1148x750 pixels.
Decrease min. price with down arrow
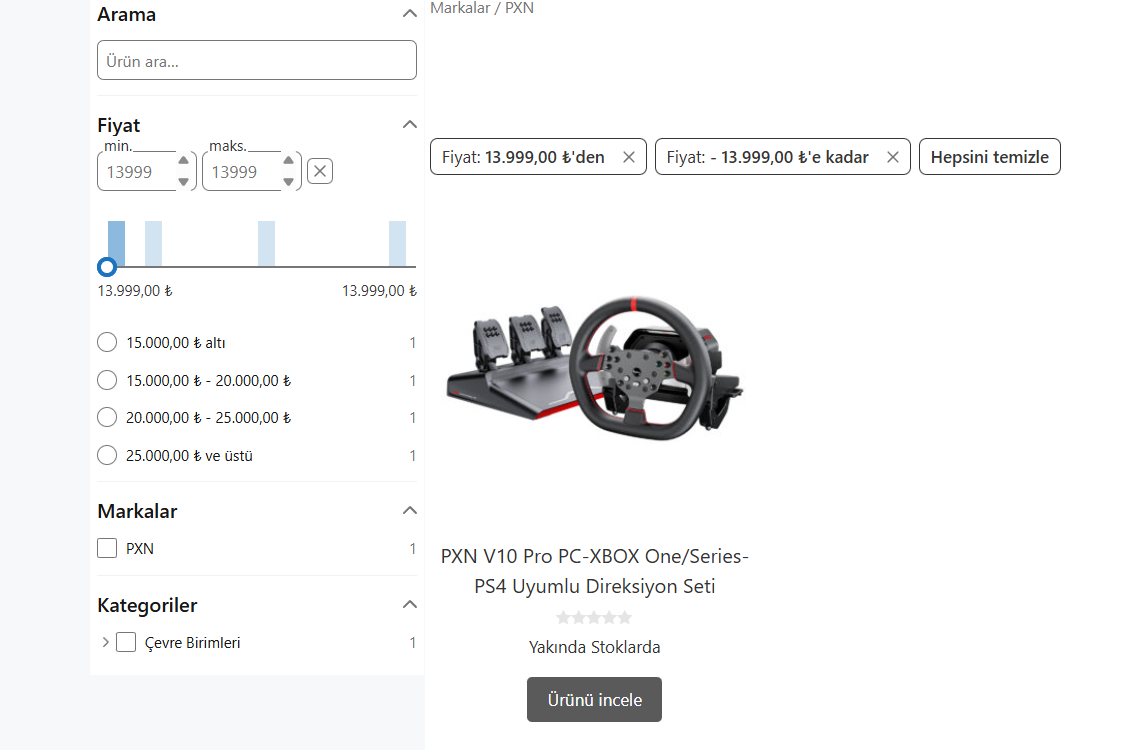pos(184,182)
